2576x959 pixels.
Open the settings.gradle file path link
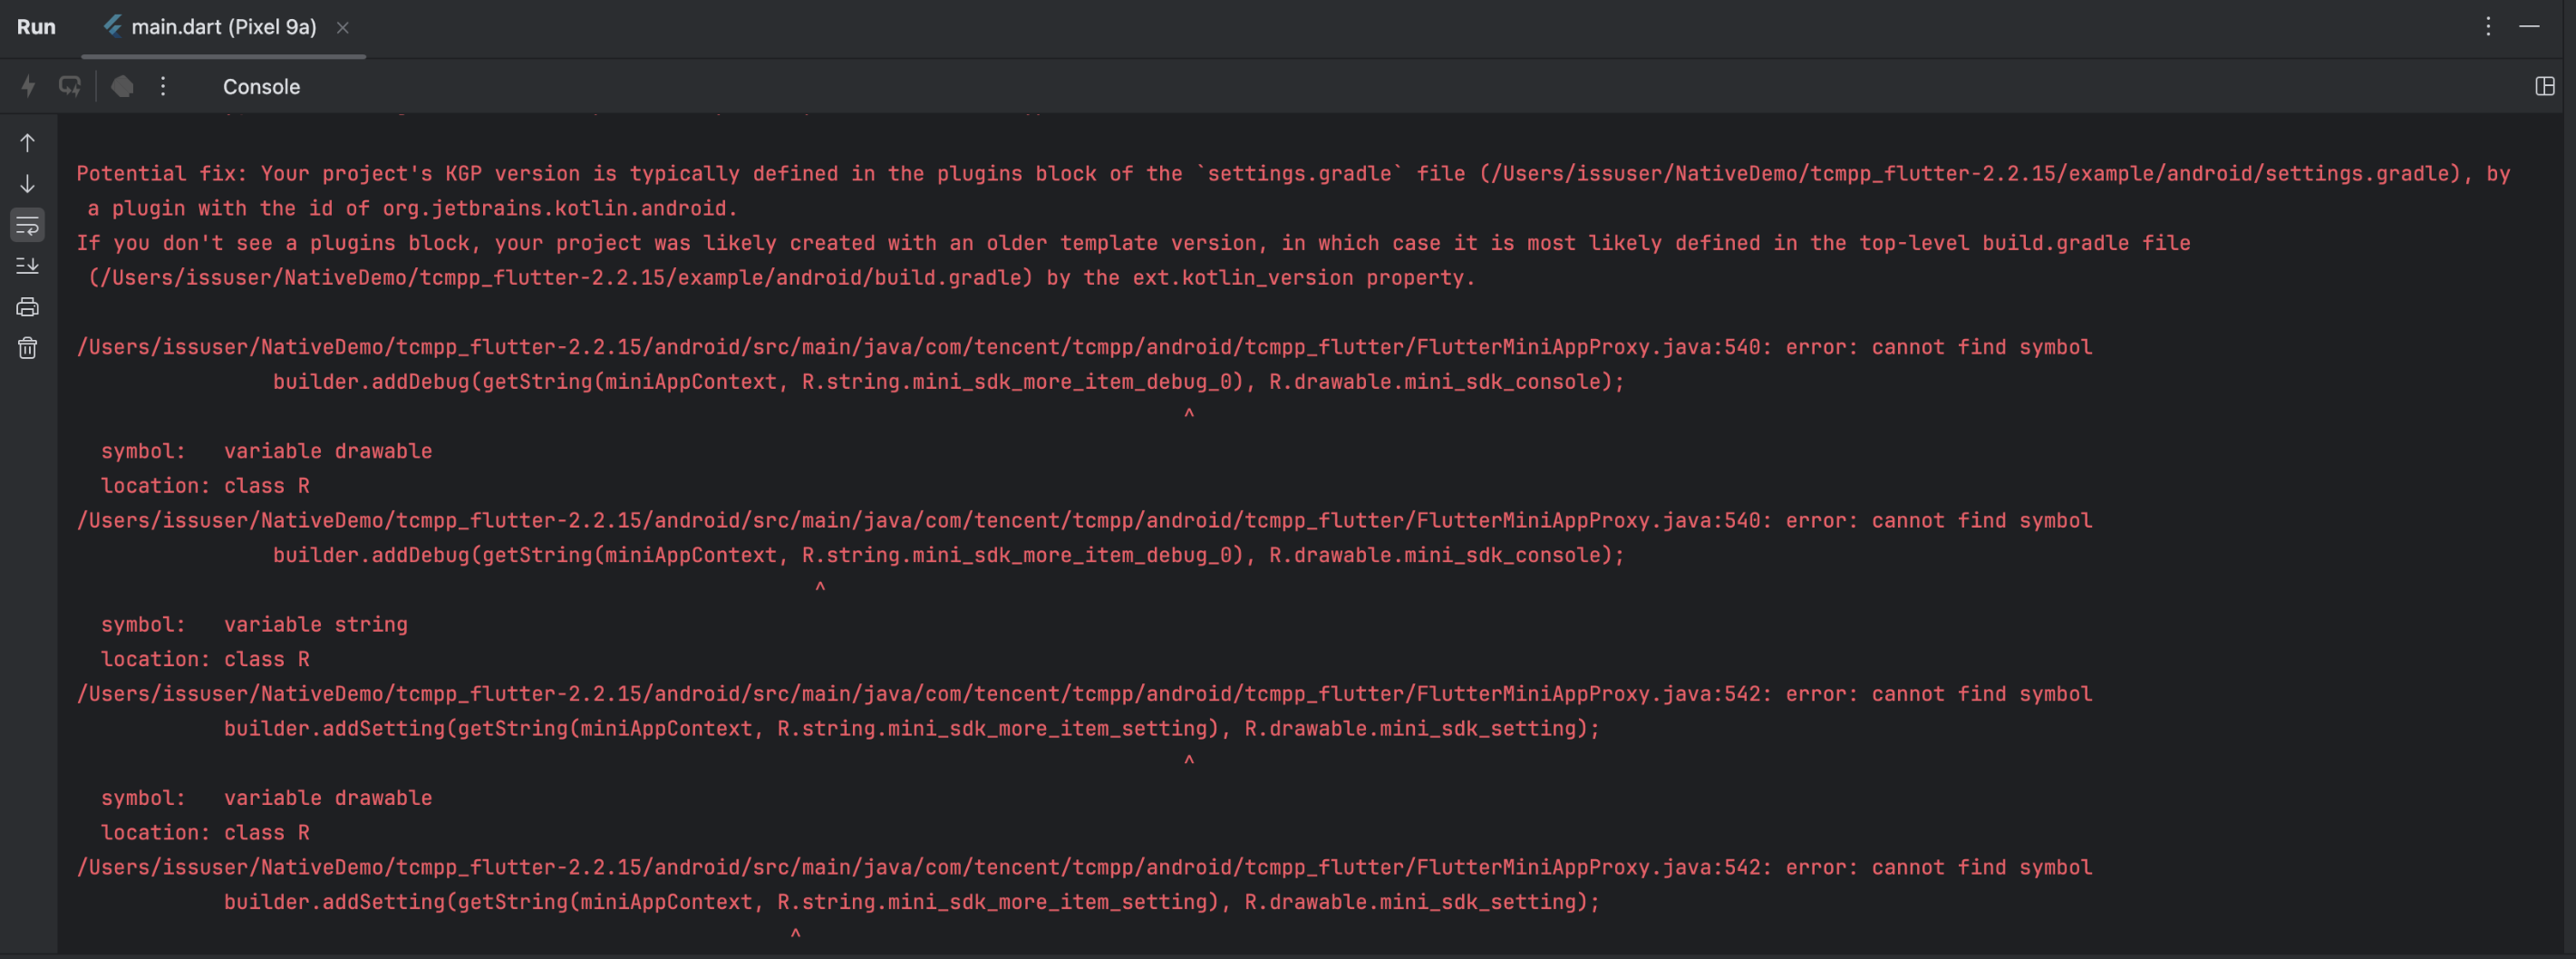pyautogui.click(x=1968, y=174)
